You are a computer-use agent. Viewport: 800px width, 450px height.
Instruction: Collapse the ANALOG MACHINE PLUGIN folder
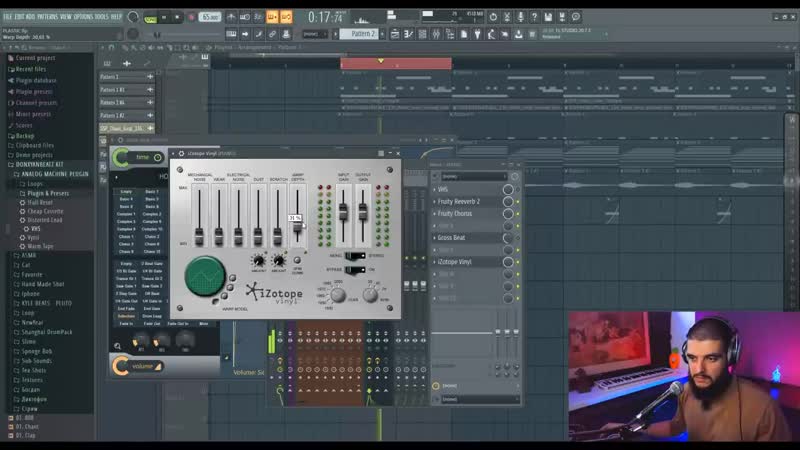[55, 174]
